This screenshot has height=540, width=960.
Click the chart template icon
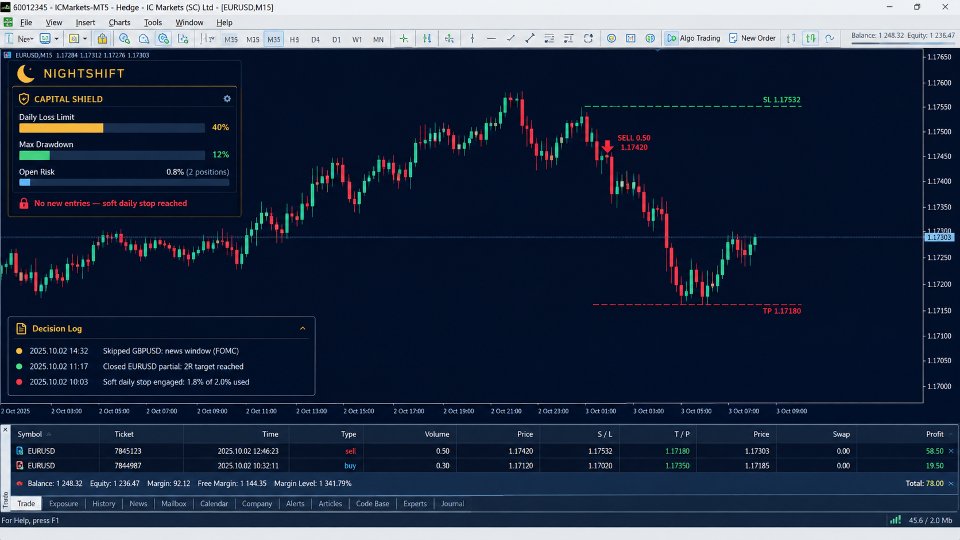tap(74, 39)
